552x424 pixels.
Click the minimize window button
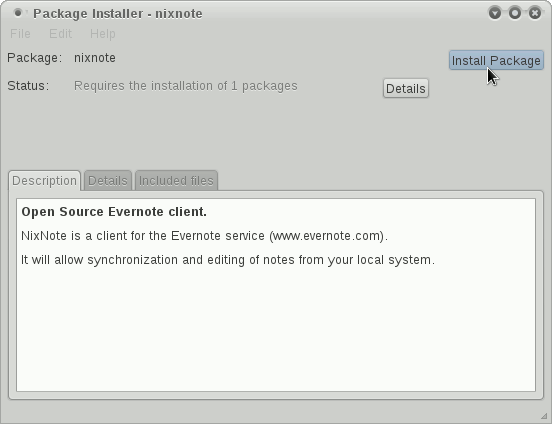(495, 13)
